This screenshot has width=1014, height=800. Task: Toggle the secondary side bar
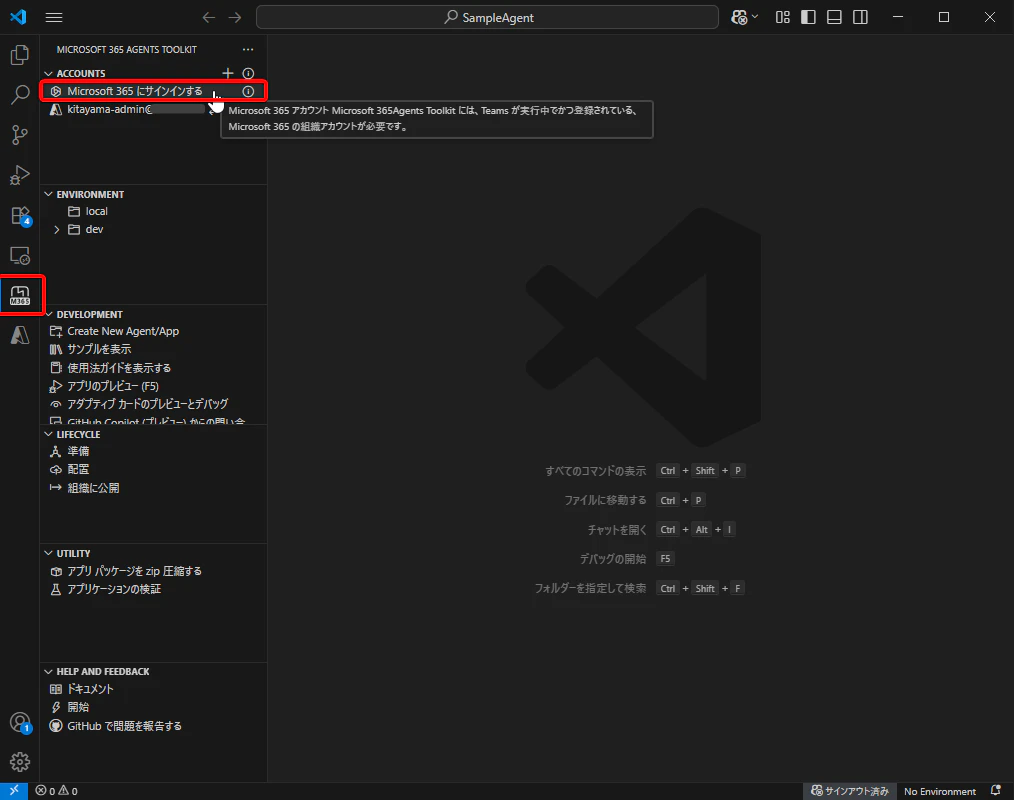pos(860,17)
